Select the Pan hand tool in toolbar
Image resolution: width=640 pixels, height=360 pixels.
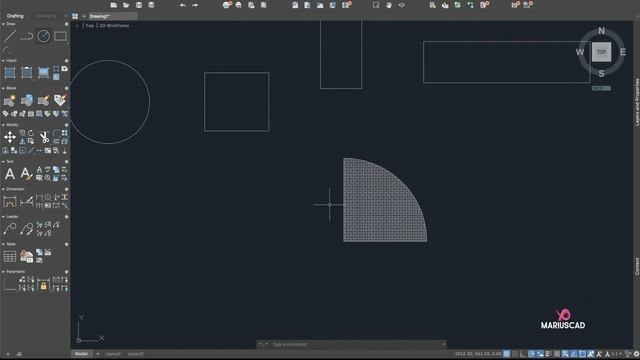389,5
